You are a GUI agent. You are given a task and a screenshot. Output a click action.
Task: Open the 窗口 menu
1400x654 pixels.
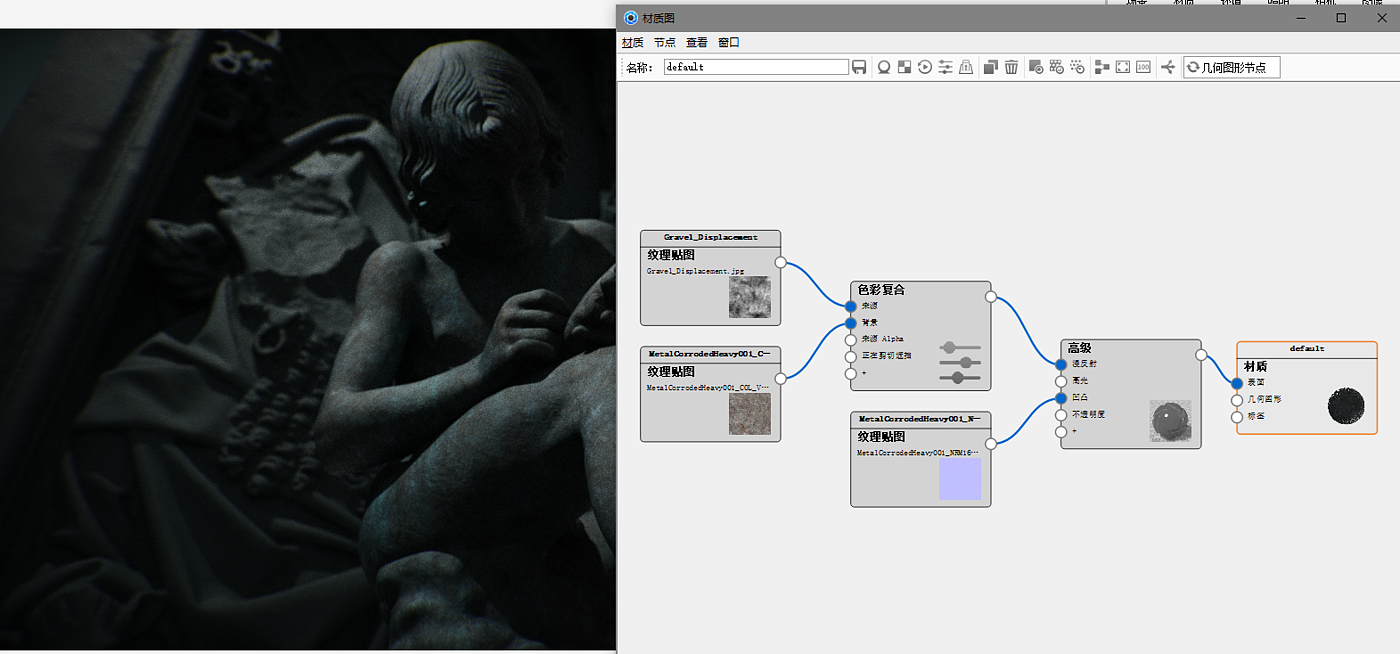click(x=729, y=43)
